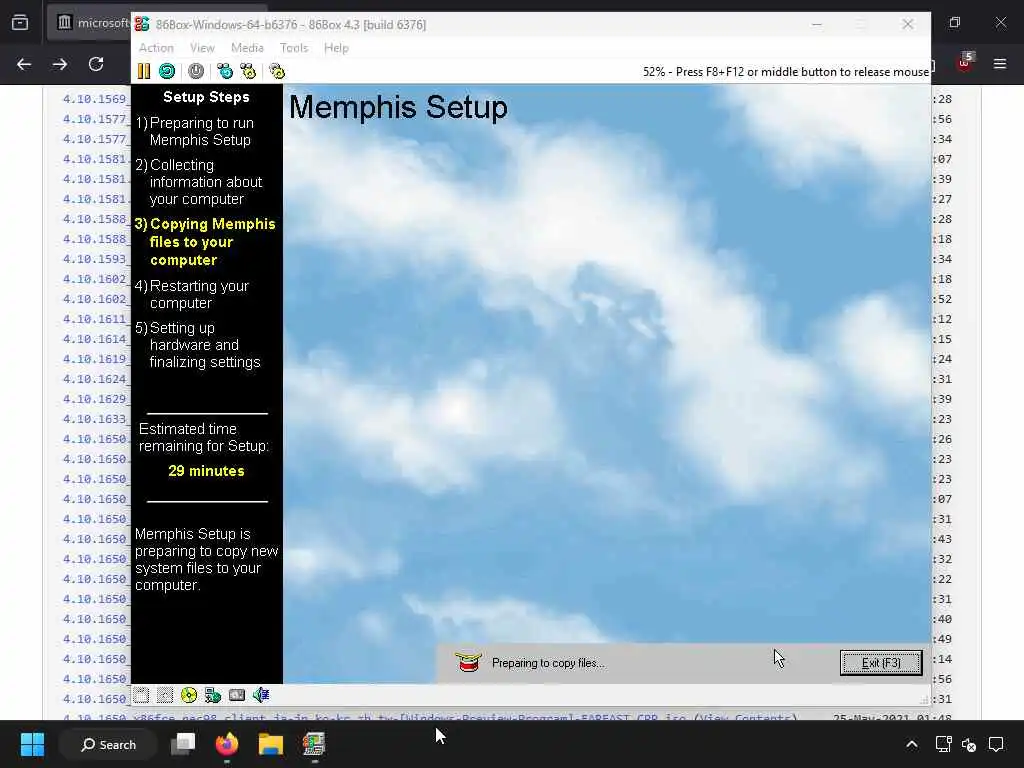Open the 4.10.1569 link in browser list
This screenshot has width=1024, height=768.
95,99
